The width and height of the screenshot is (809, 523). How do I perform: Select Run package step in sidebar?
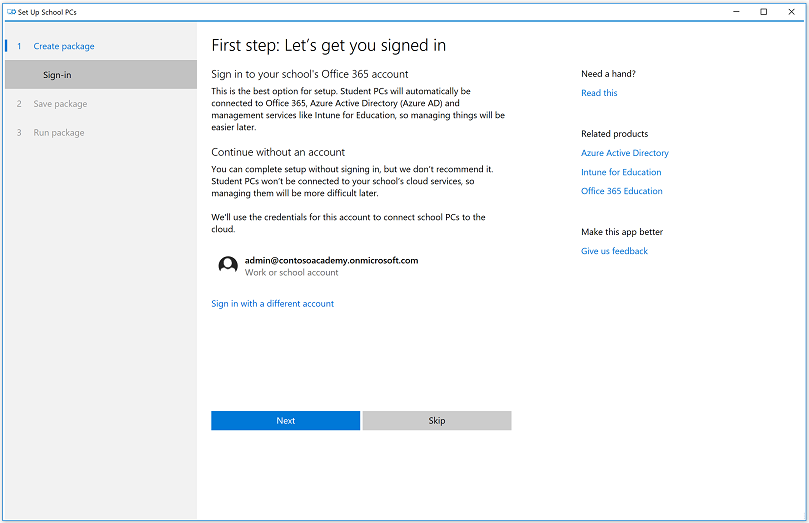(58, 133)
